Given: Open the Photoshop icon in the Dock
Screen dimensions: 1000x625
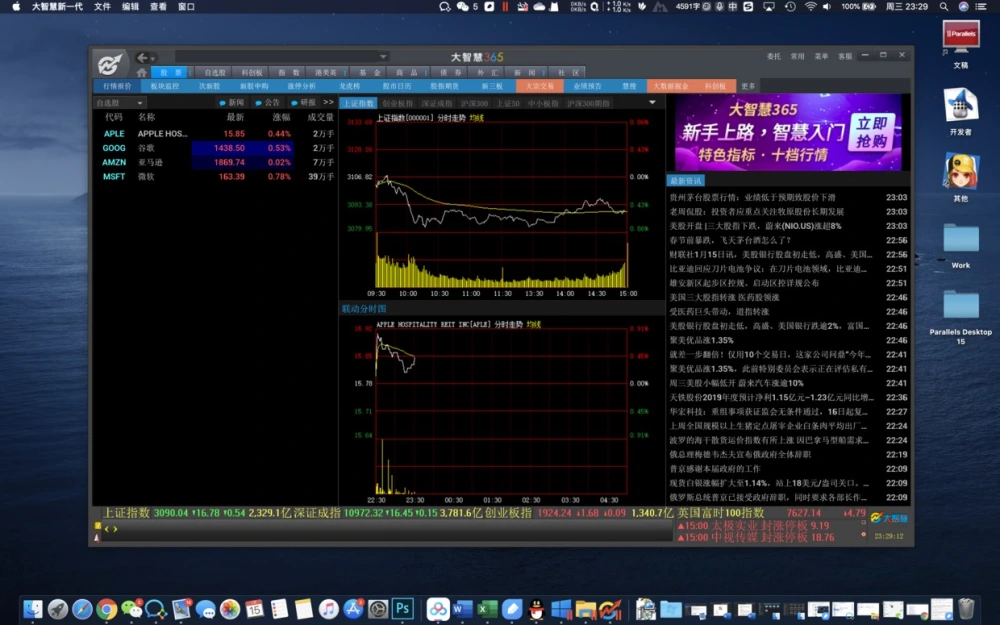Looking at the screenshot, I should click(x=402, y=608).
